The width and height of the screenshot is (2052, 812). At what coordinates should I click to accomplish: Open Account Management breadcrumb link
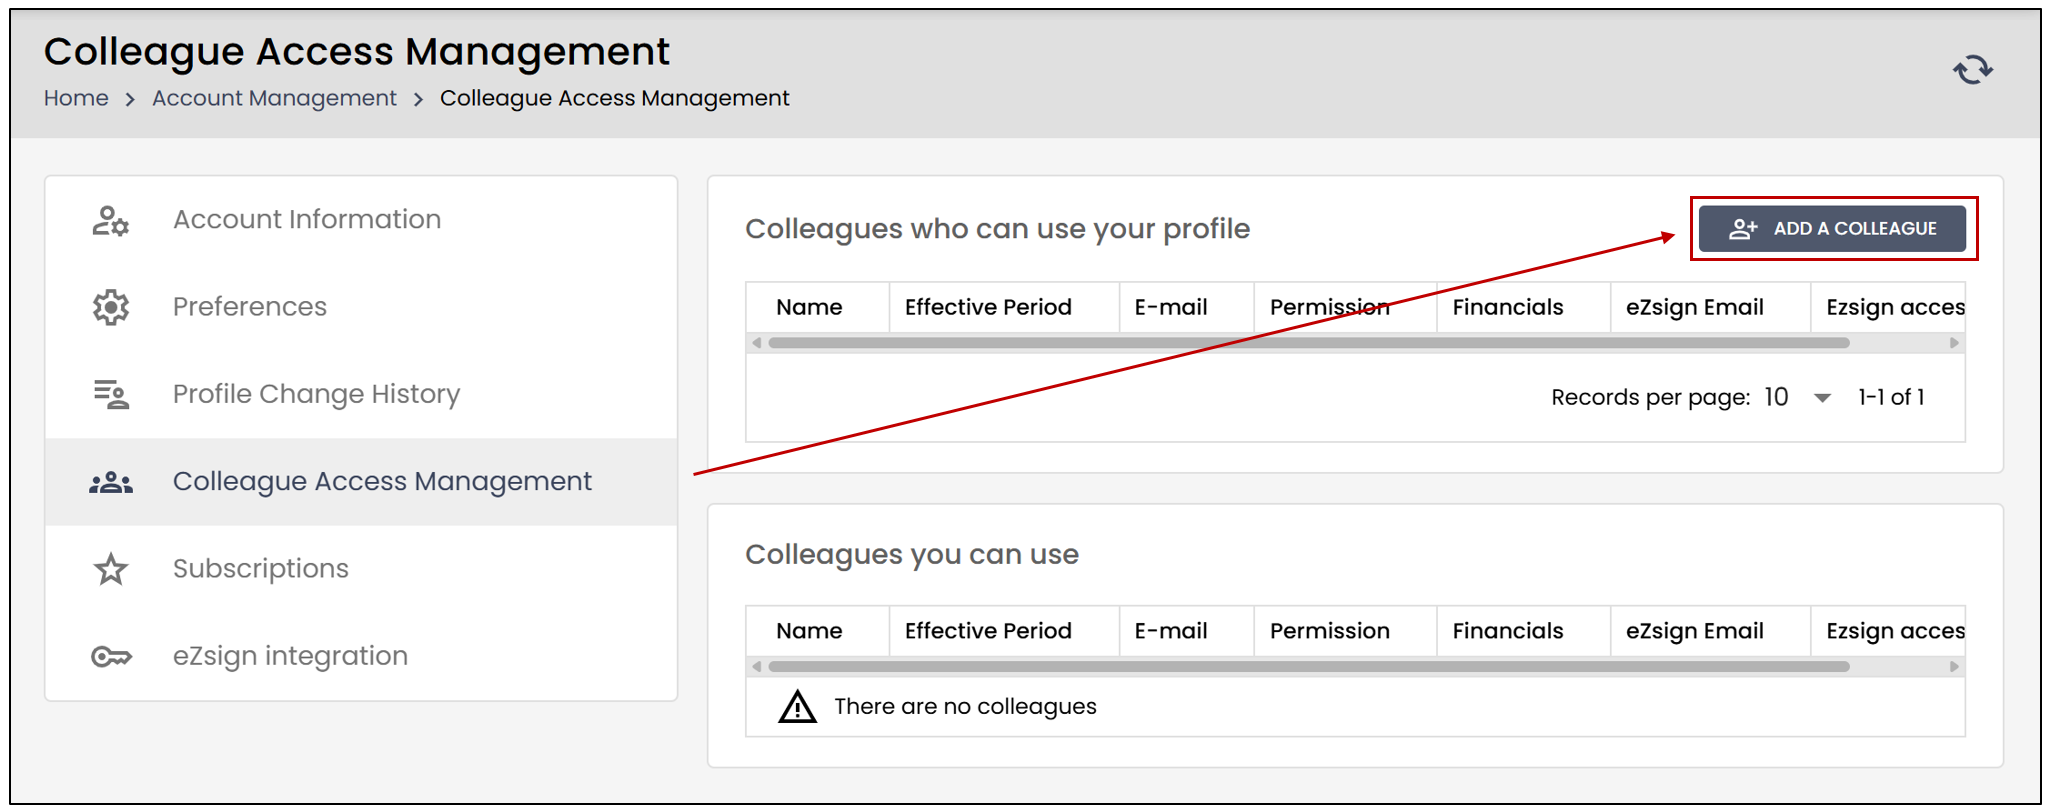pyautogui.click(x=274, y=98)
